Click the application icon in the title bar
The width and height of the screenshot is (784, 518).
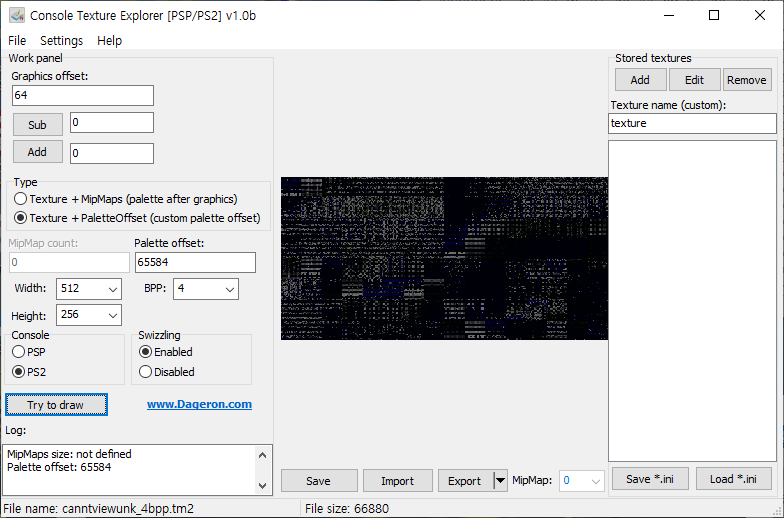click(17, 16)
